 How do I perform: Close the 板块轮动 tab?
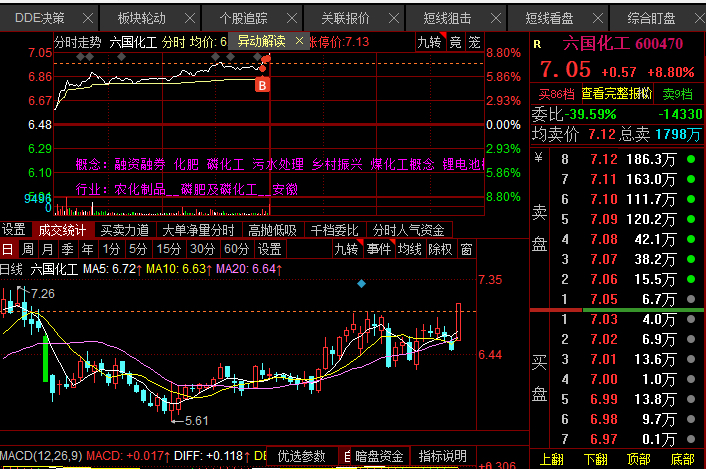tap(190, 18)
